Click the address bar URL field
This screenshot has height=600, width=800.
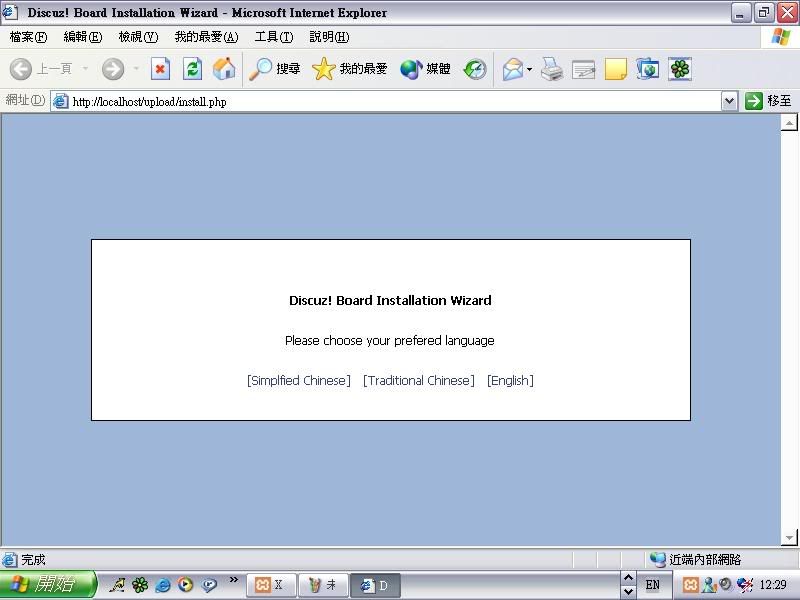pyautogui.click(x=390, y=101)
